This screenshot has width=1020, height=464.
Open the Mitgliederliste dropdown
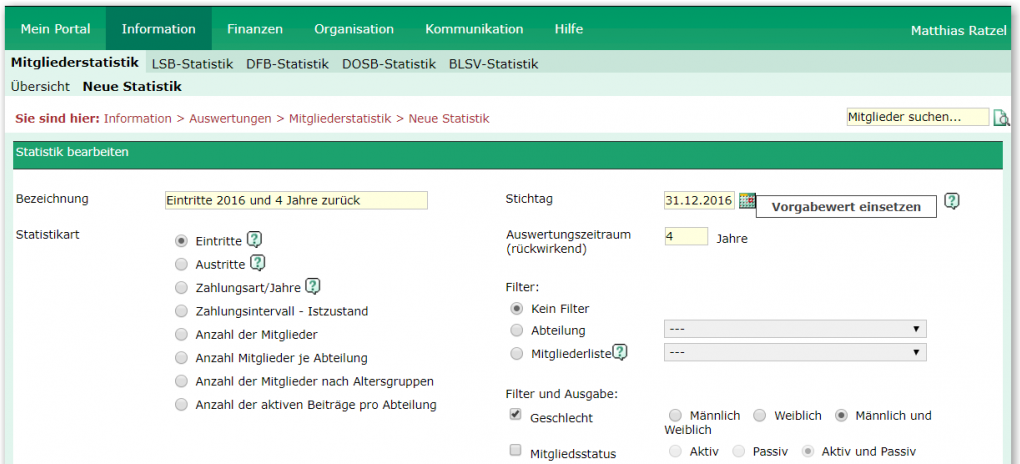[795, 352]
